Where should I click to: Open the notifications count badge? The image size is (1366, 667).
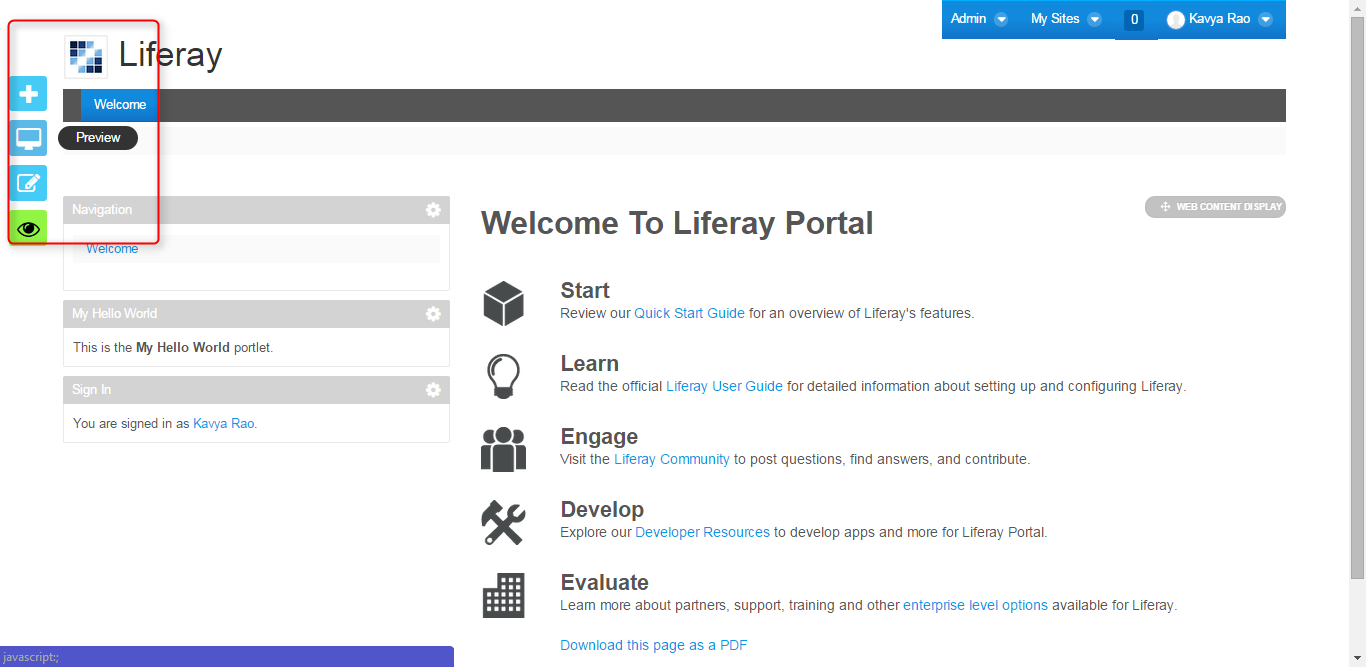pyautogui.click(x=1134, y=19)
